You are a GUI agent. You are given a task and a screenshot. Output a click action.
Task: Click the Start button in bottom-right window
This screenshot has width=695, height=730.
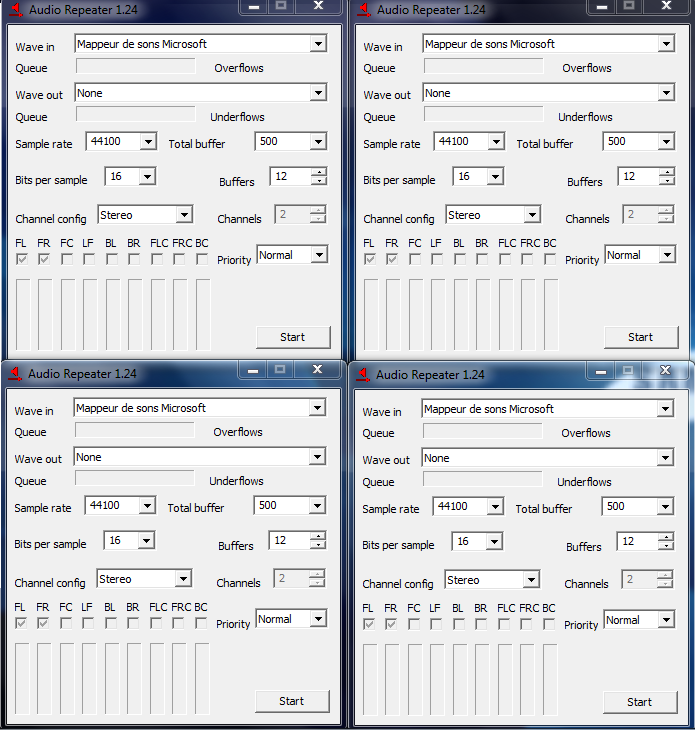pos(641,702)
